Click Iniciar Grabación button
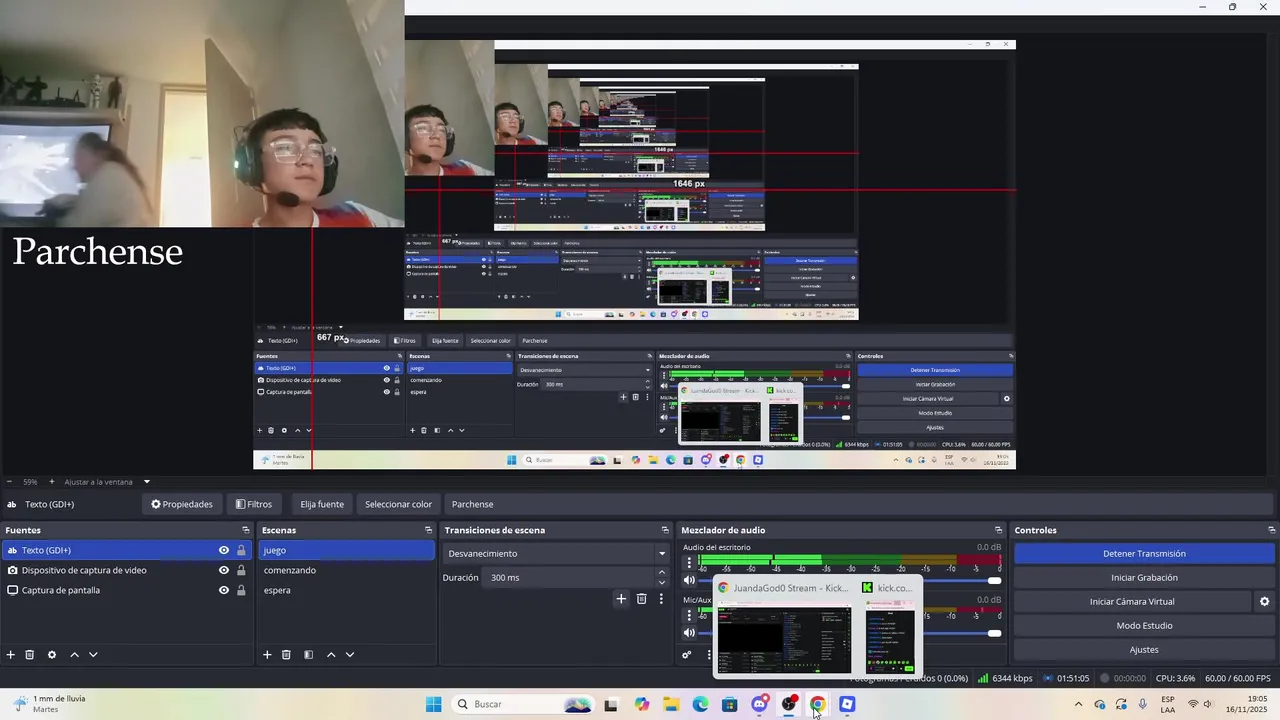 tap(1144, 577)
